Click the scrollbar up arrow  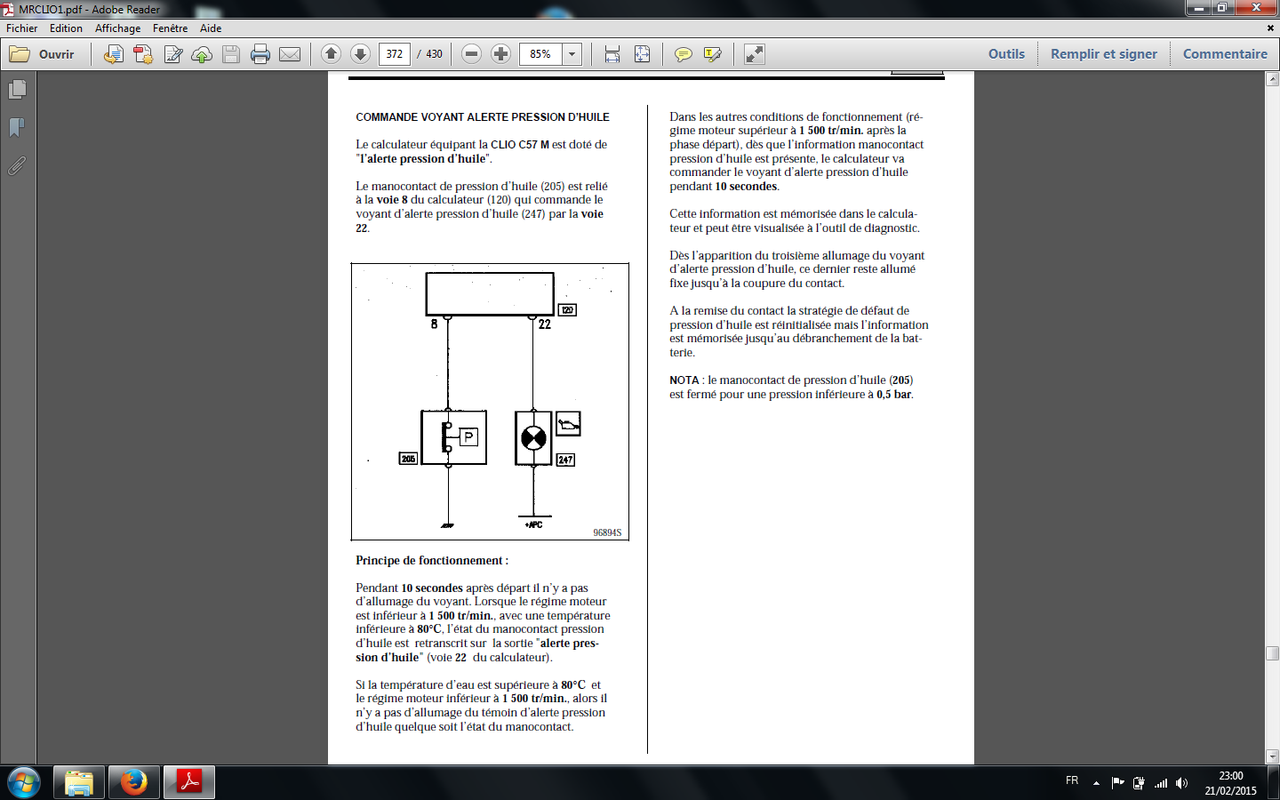click(1272, 80)
